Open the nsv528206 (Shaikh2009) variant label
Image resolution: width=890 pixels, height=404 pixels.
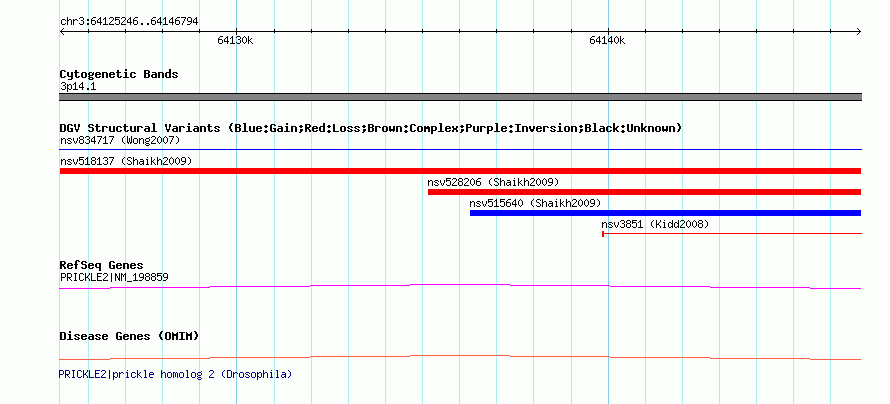tap(493, 182)
